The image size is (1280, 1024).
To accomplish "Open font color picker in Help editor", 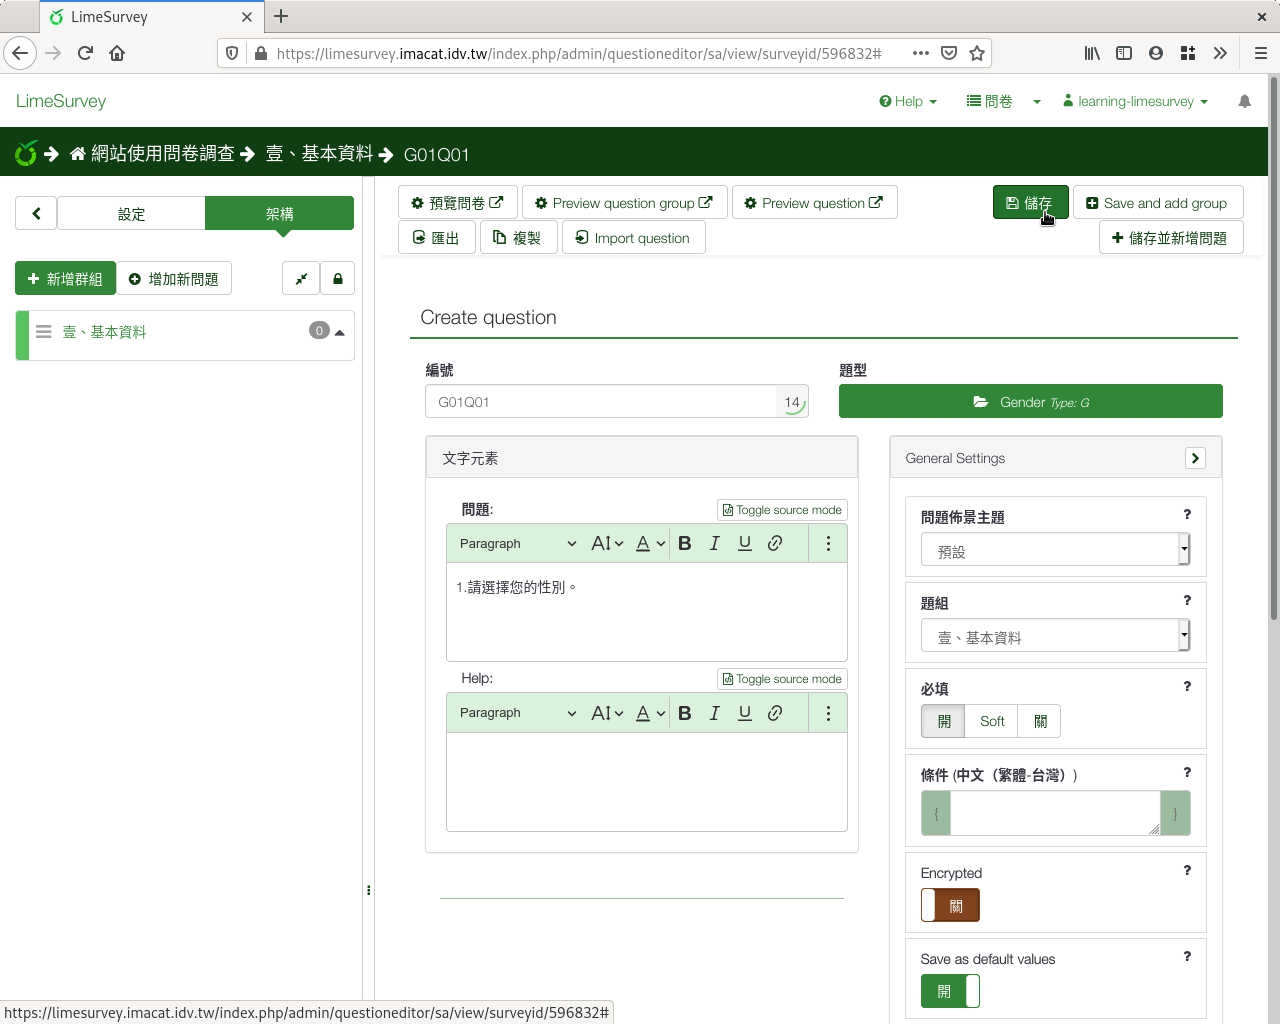I will (x=650, y=713).
